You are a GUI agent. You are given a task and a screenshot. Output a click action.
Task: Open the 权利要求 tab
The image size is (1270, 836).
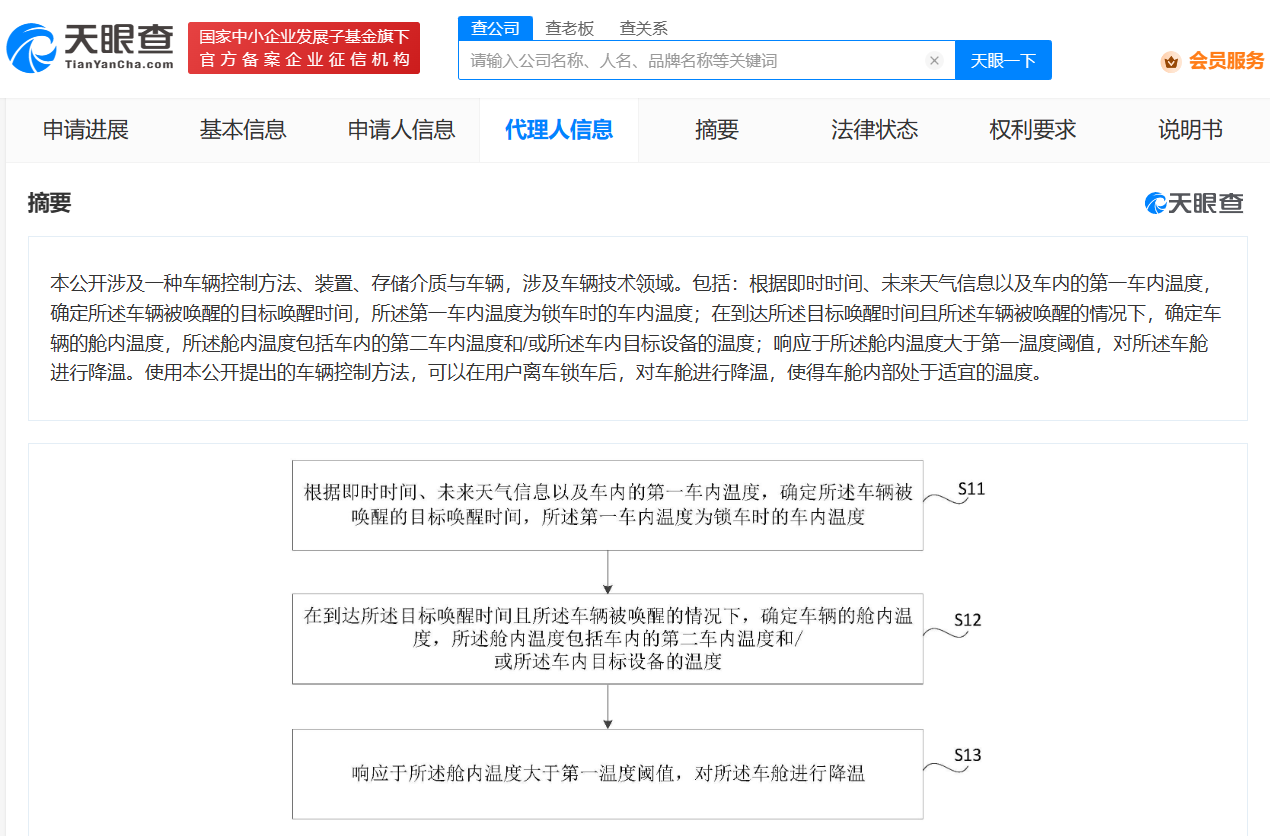[x=1032, y=130]
